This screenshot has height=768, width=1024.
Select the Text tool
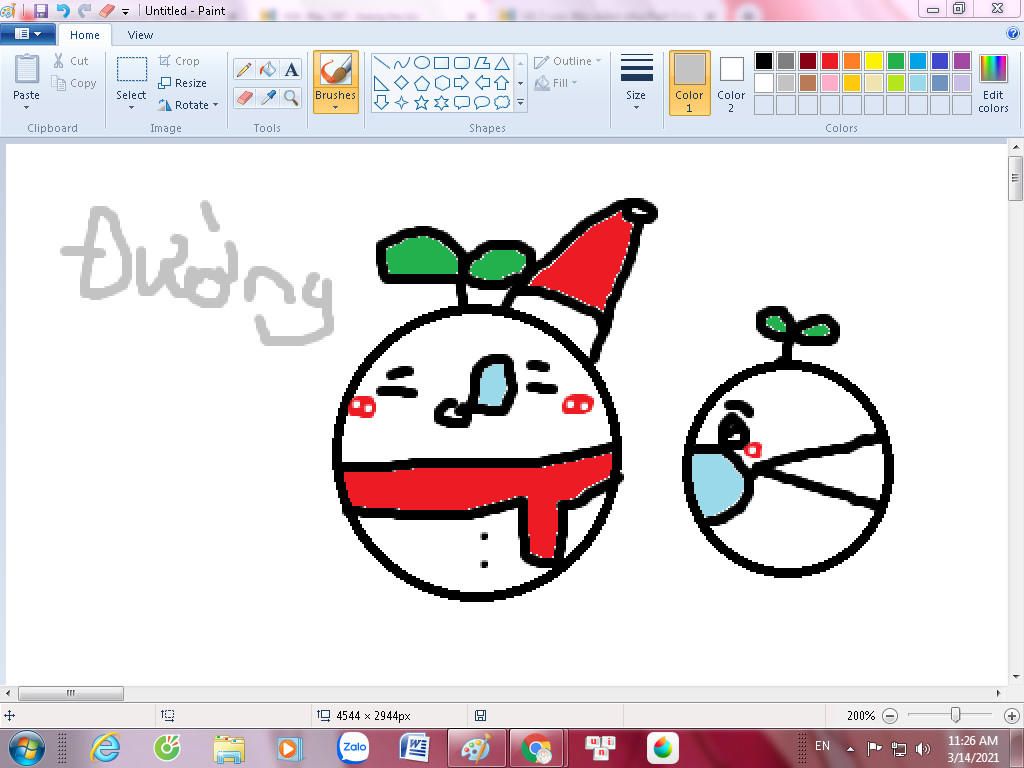(292, 69)
